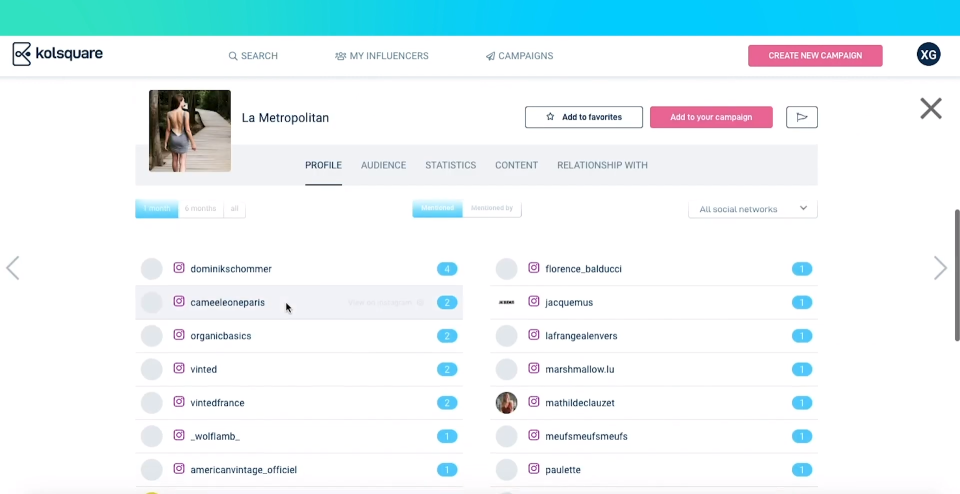Click the americanvintage_officiel account name
960x494 pixels.
pos(244,470)
